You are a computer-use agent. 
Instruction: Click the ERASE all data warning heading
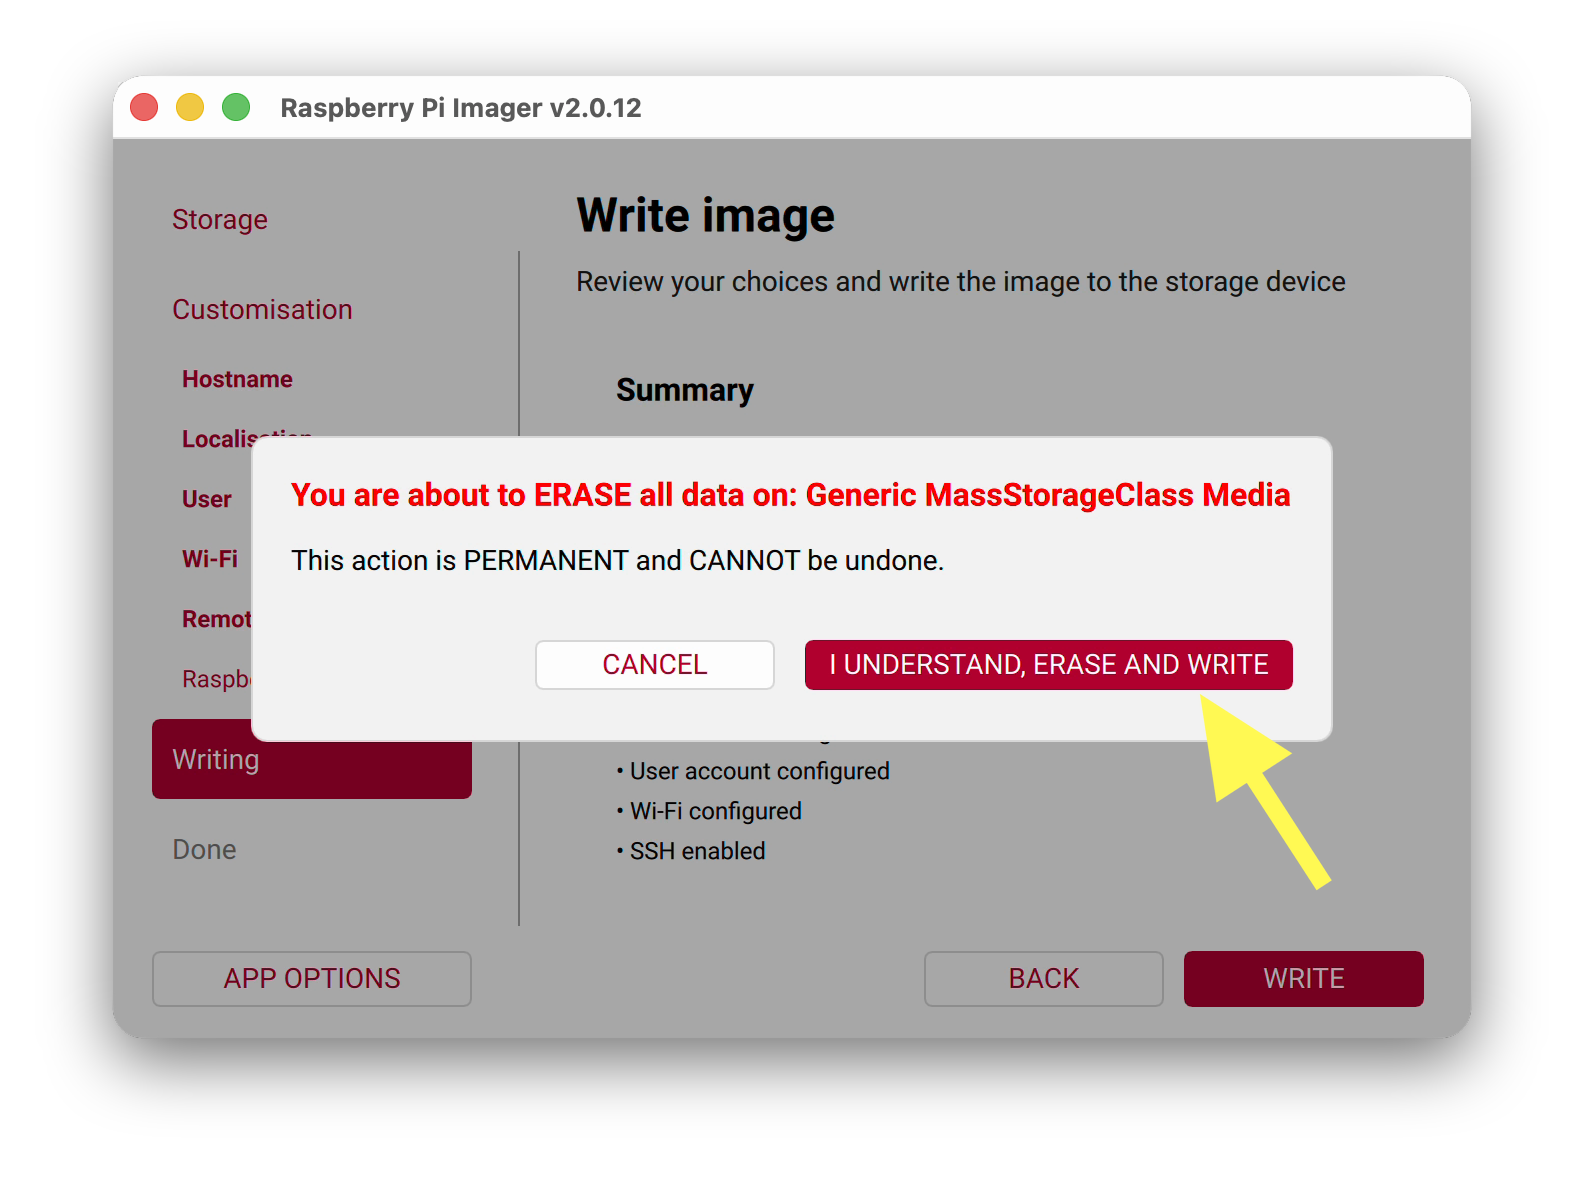790,495
